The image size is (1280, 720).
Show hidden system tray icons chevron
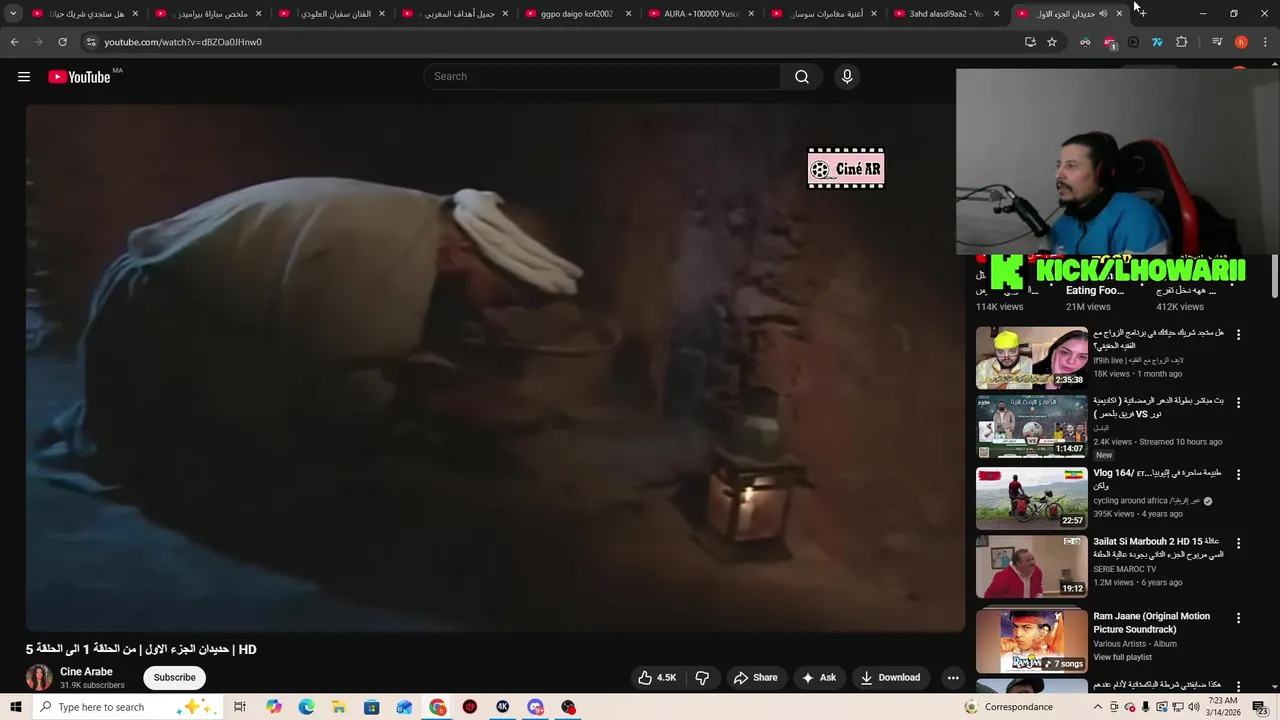tap(1099, 707)
